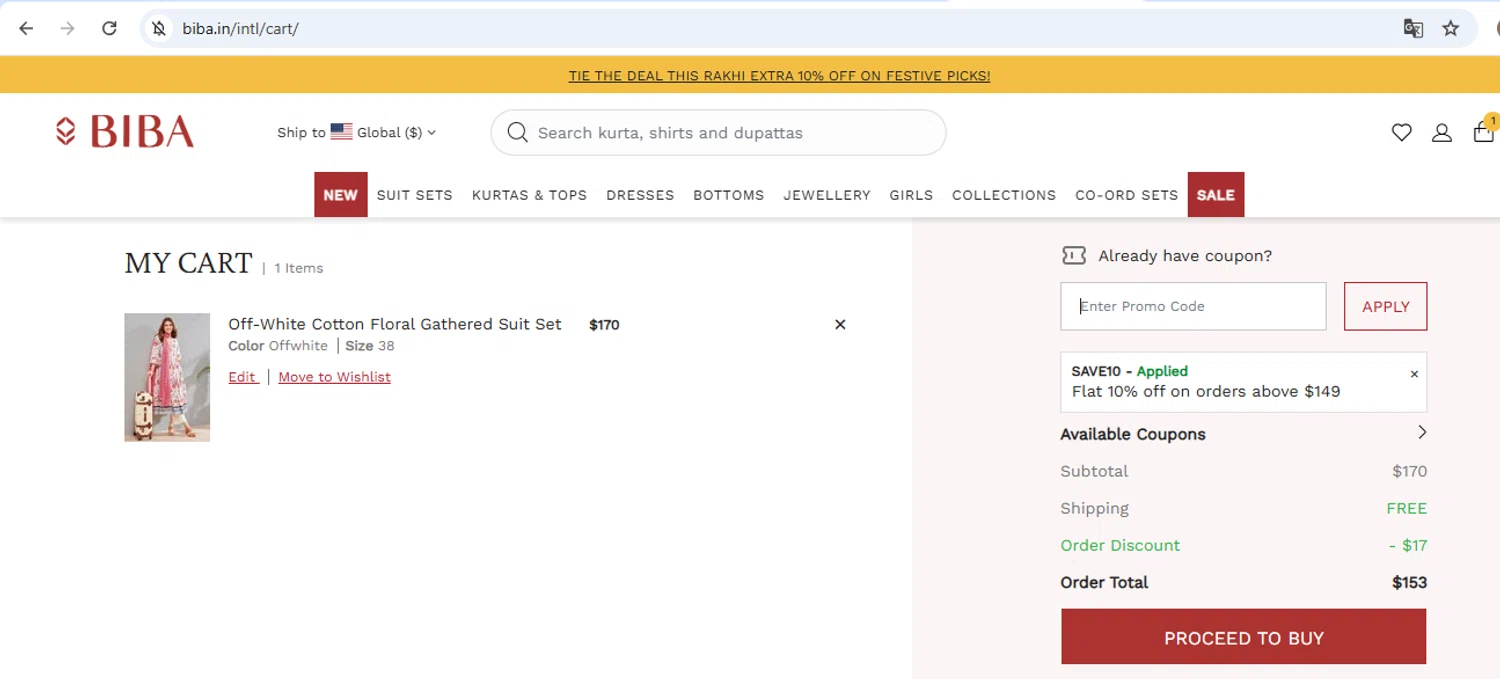Open JEWELLERY menu
Image resolution: width=1500 pixels, height=679 pixels.
827,195
